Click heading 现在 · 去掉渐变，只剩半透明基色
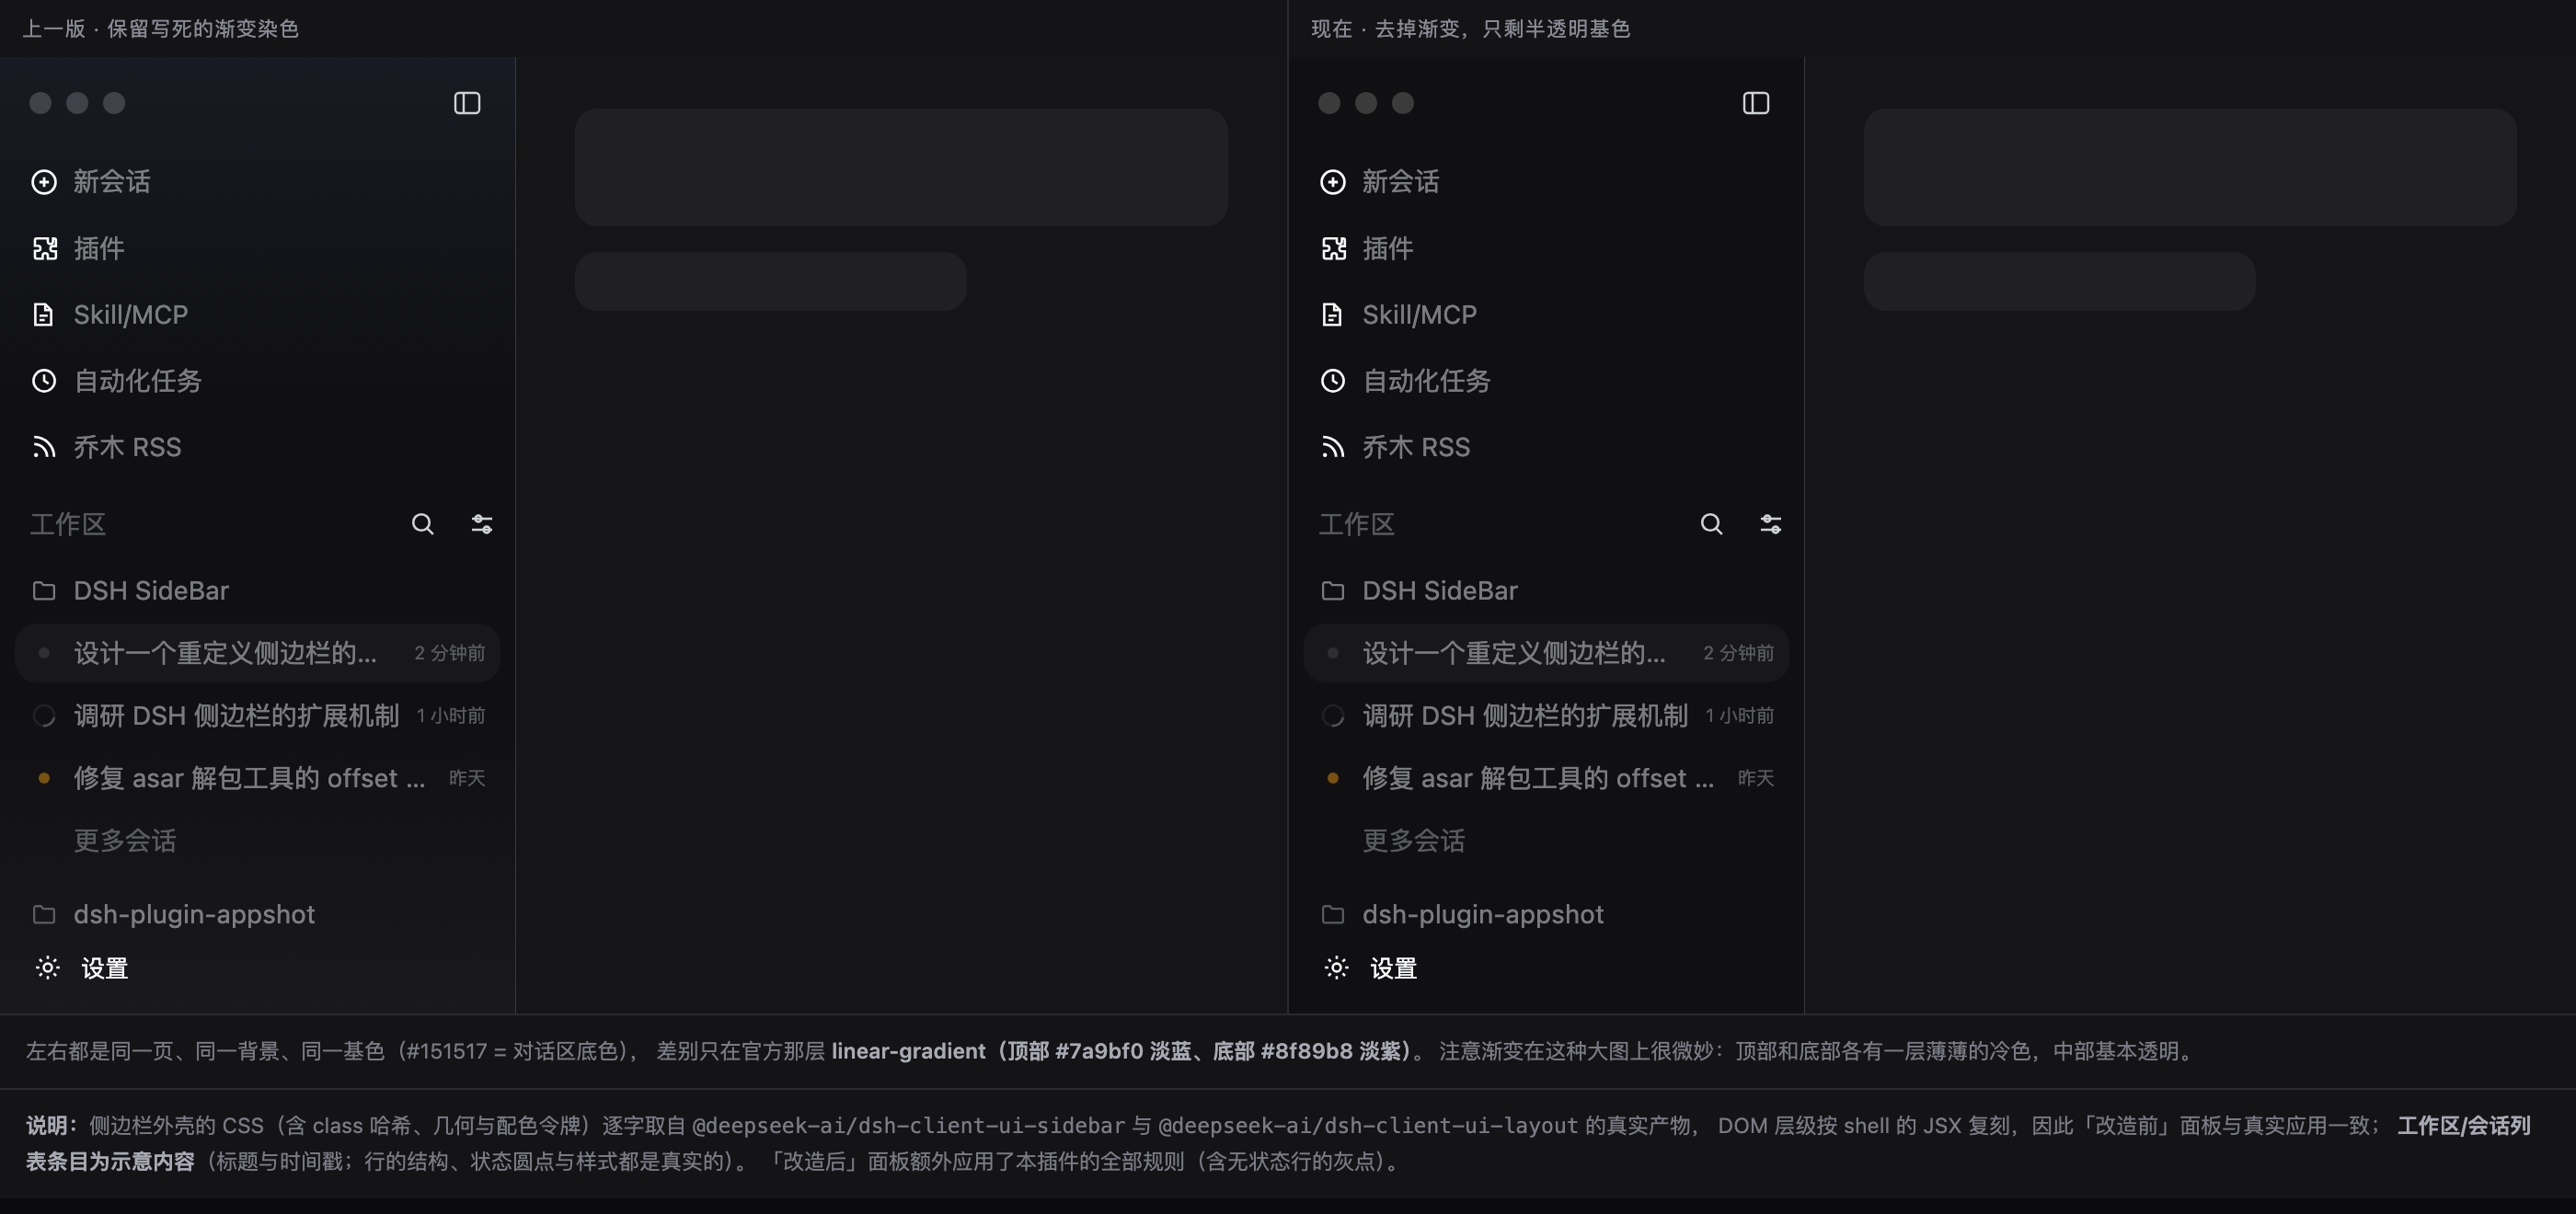This screenshot has width=2576, height=1214. pyautogui.click(x=1471, y=29)
